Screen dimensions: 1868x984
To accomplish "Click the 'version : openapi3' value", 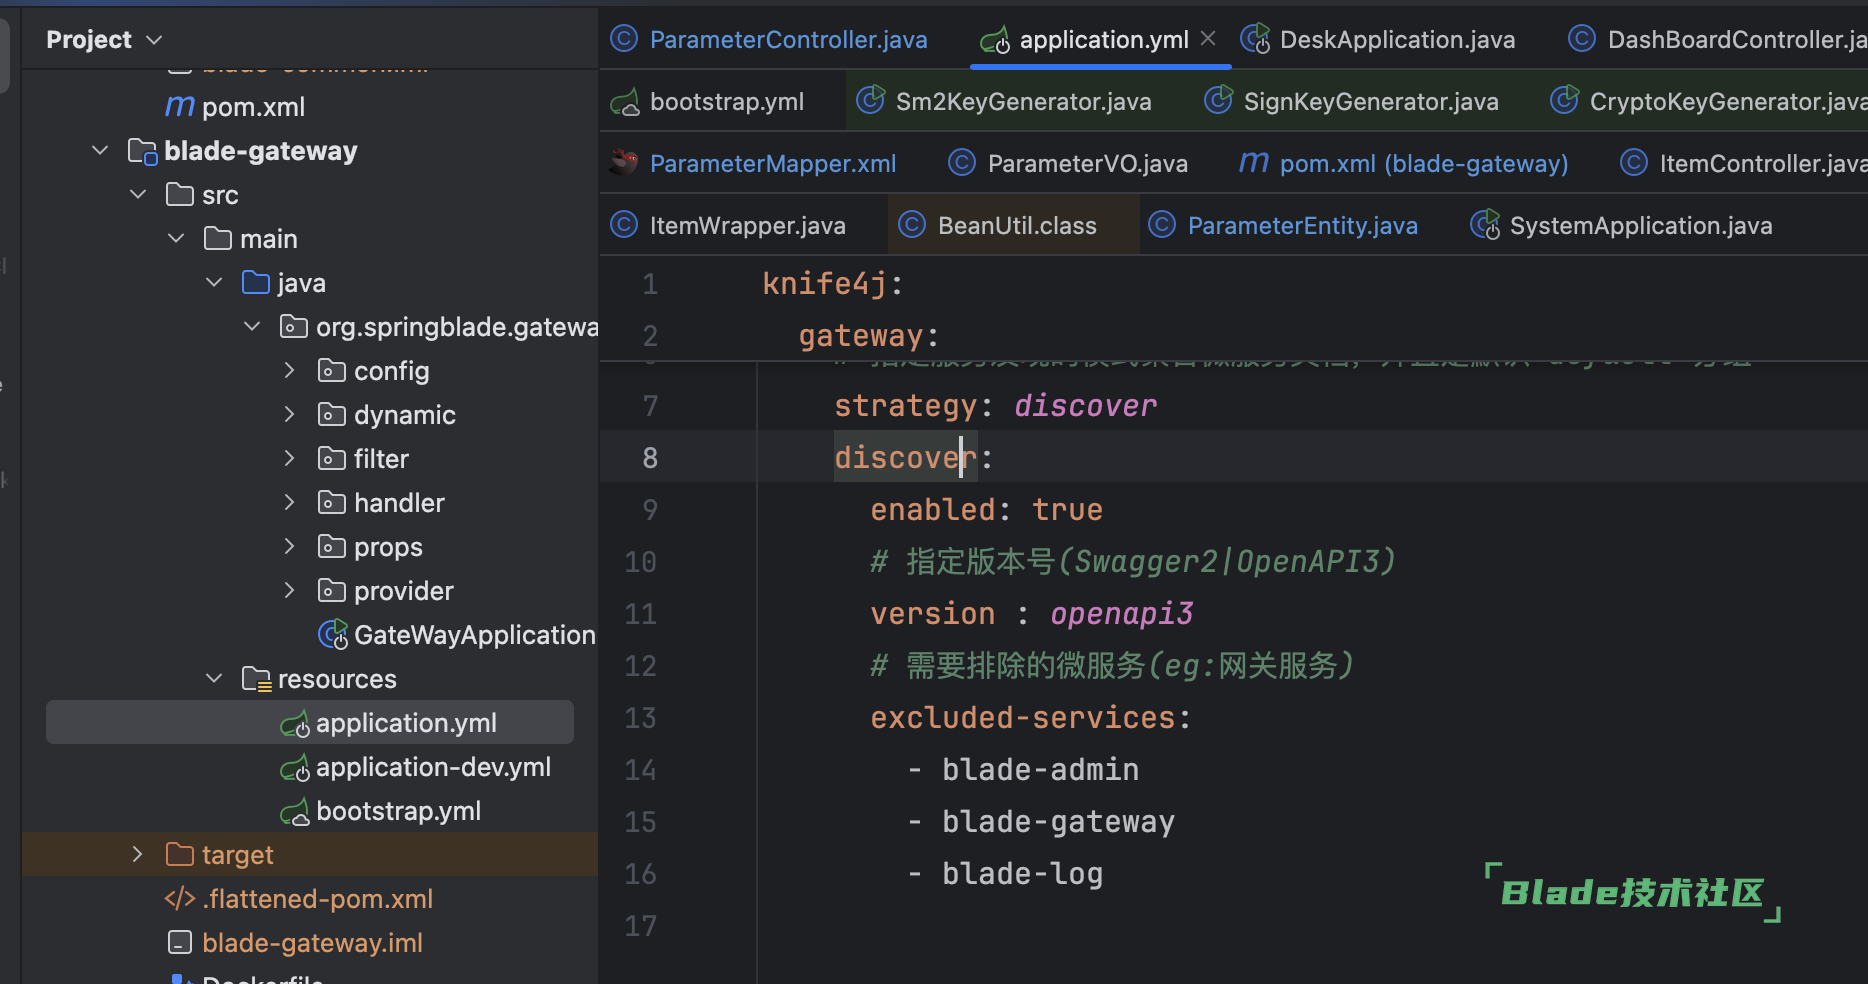I will click(1122, 614).
